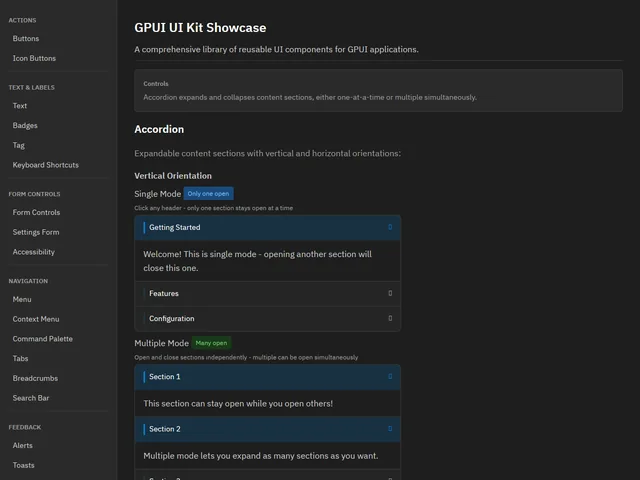
Task: Click 'This section can stay open' text
Action: click(238, 404)
